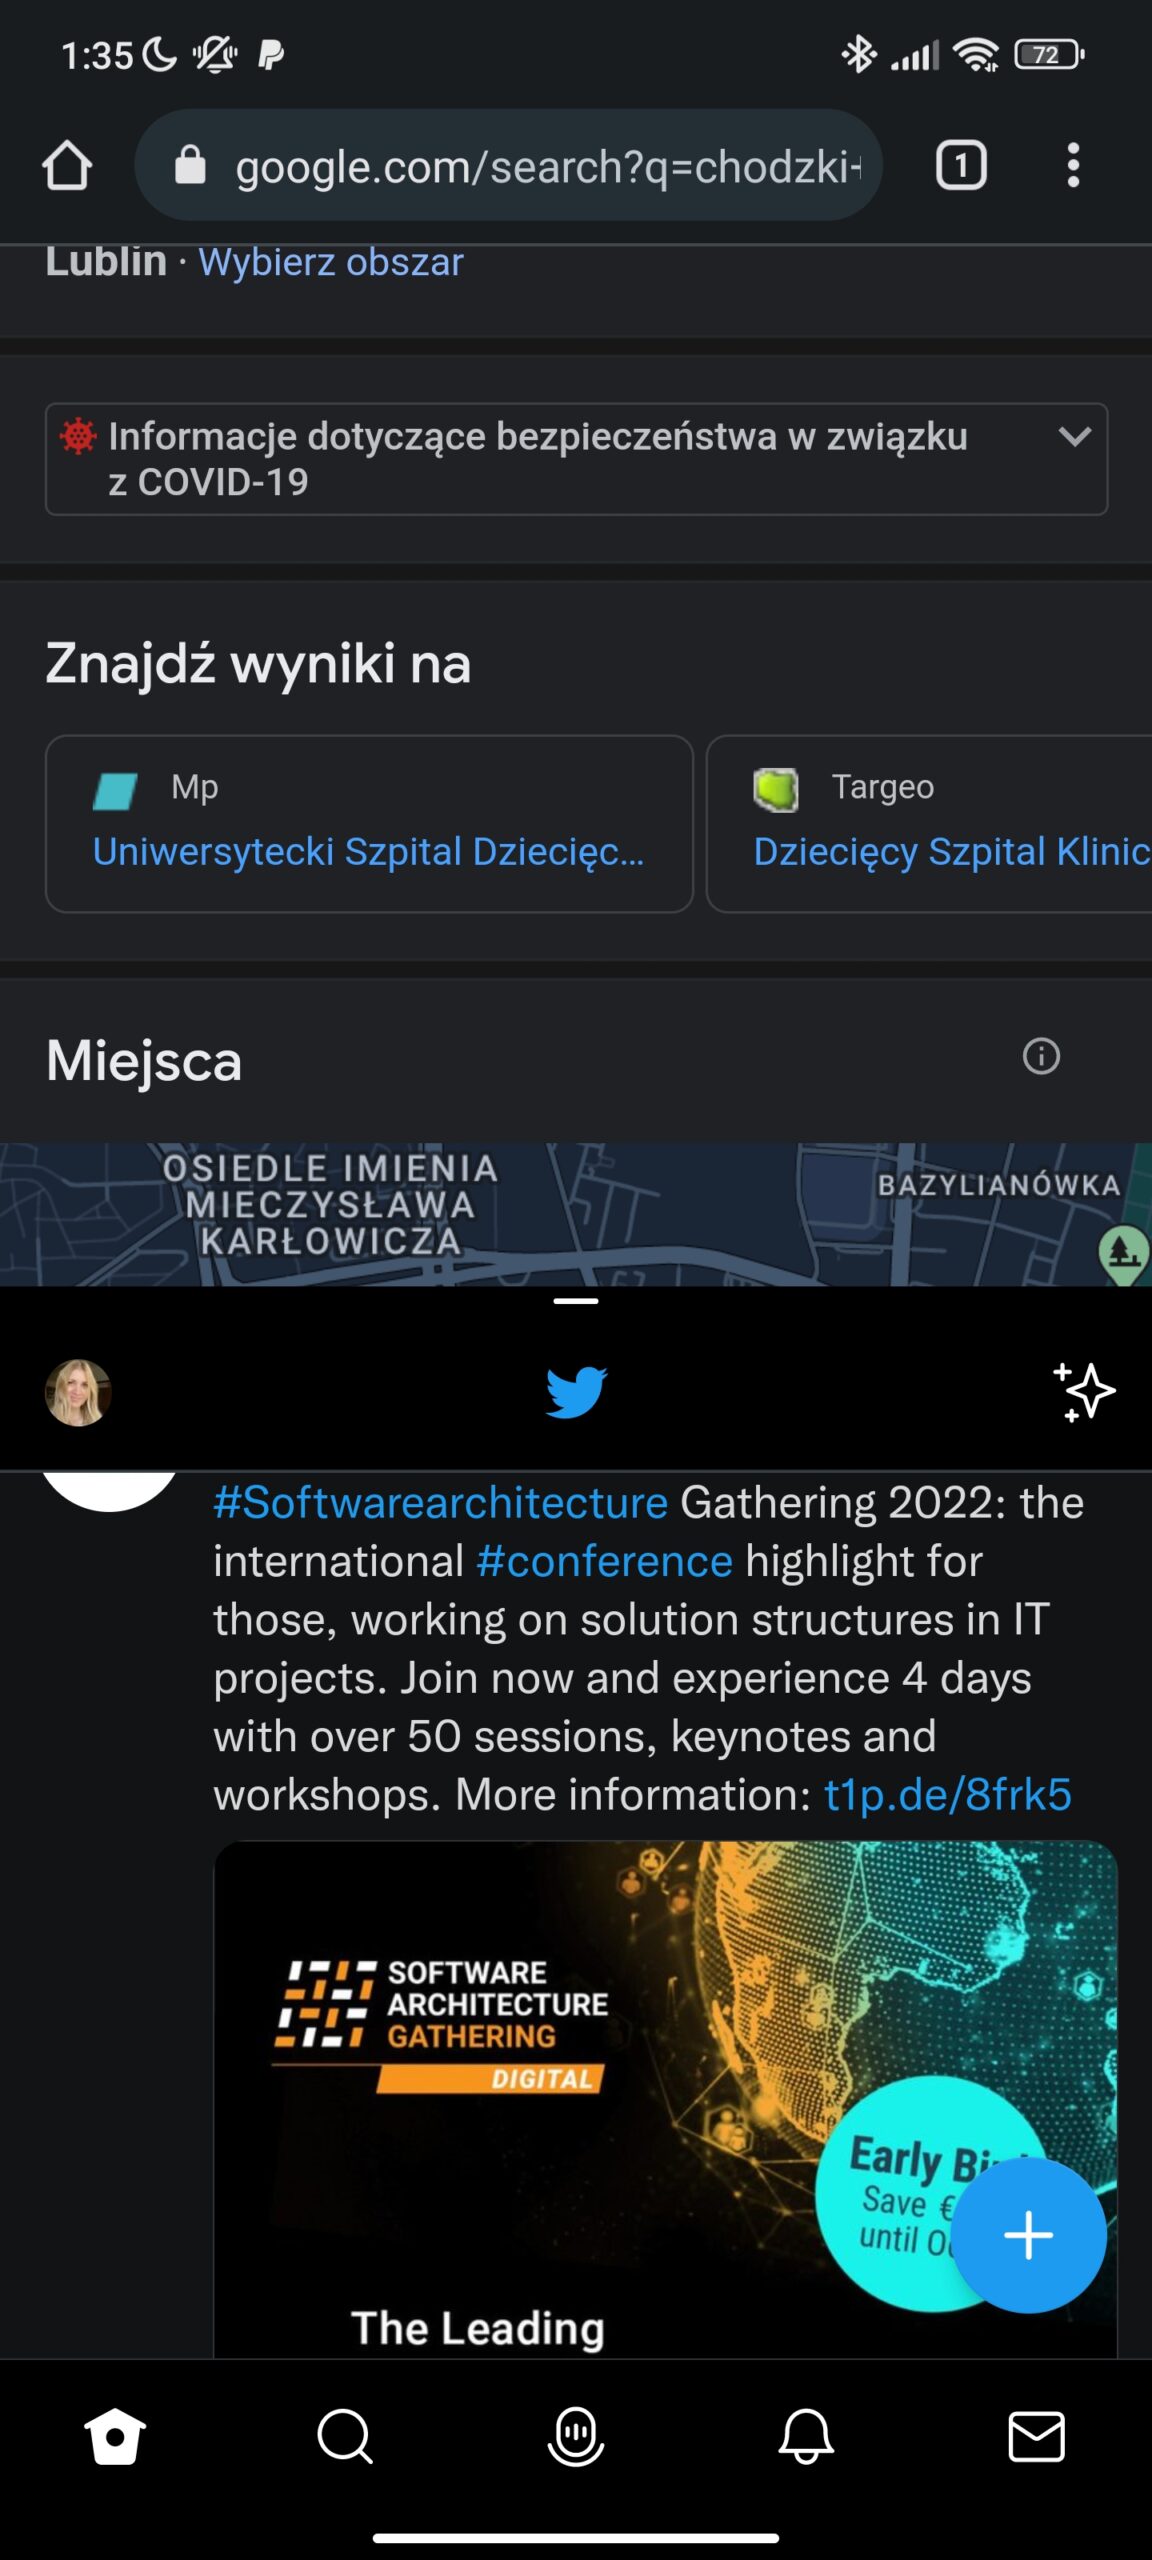Expand the COVID-19 safety information chevron

point(1075,436)
